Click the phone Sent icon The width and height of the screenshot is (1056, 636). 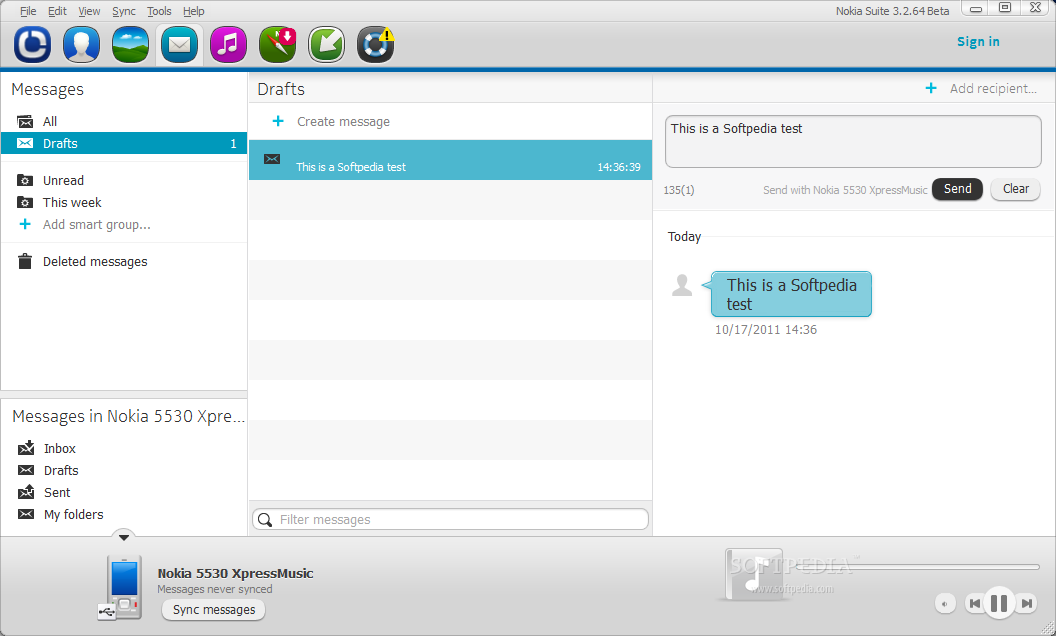point(26,492)
